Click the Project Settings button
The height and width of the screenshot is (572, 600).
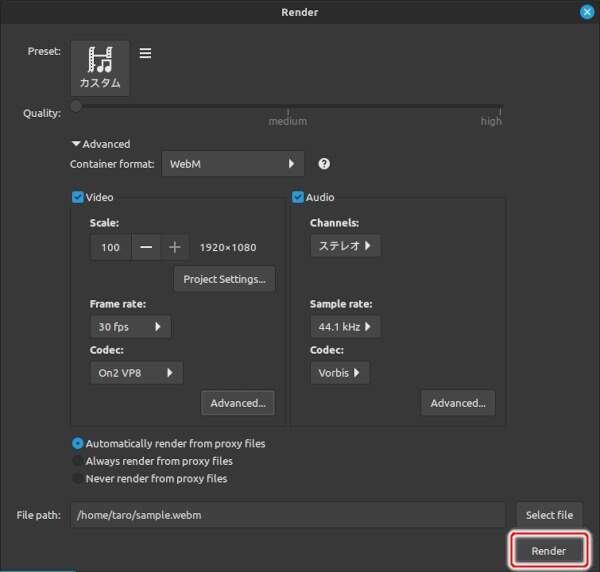(x=224, y=279)
